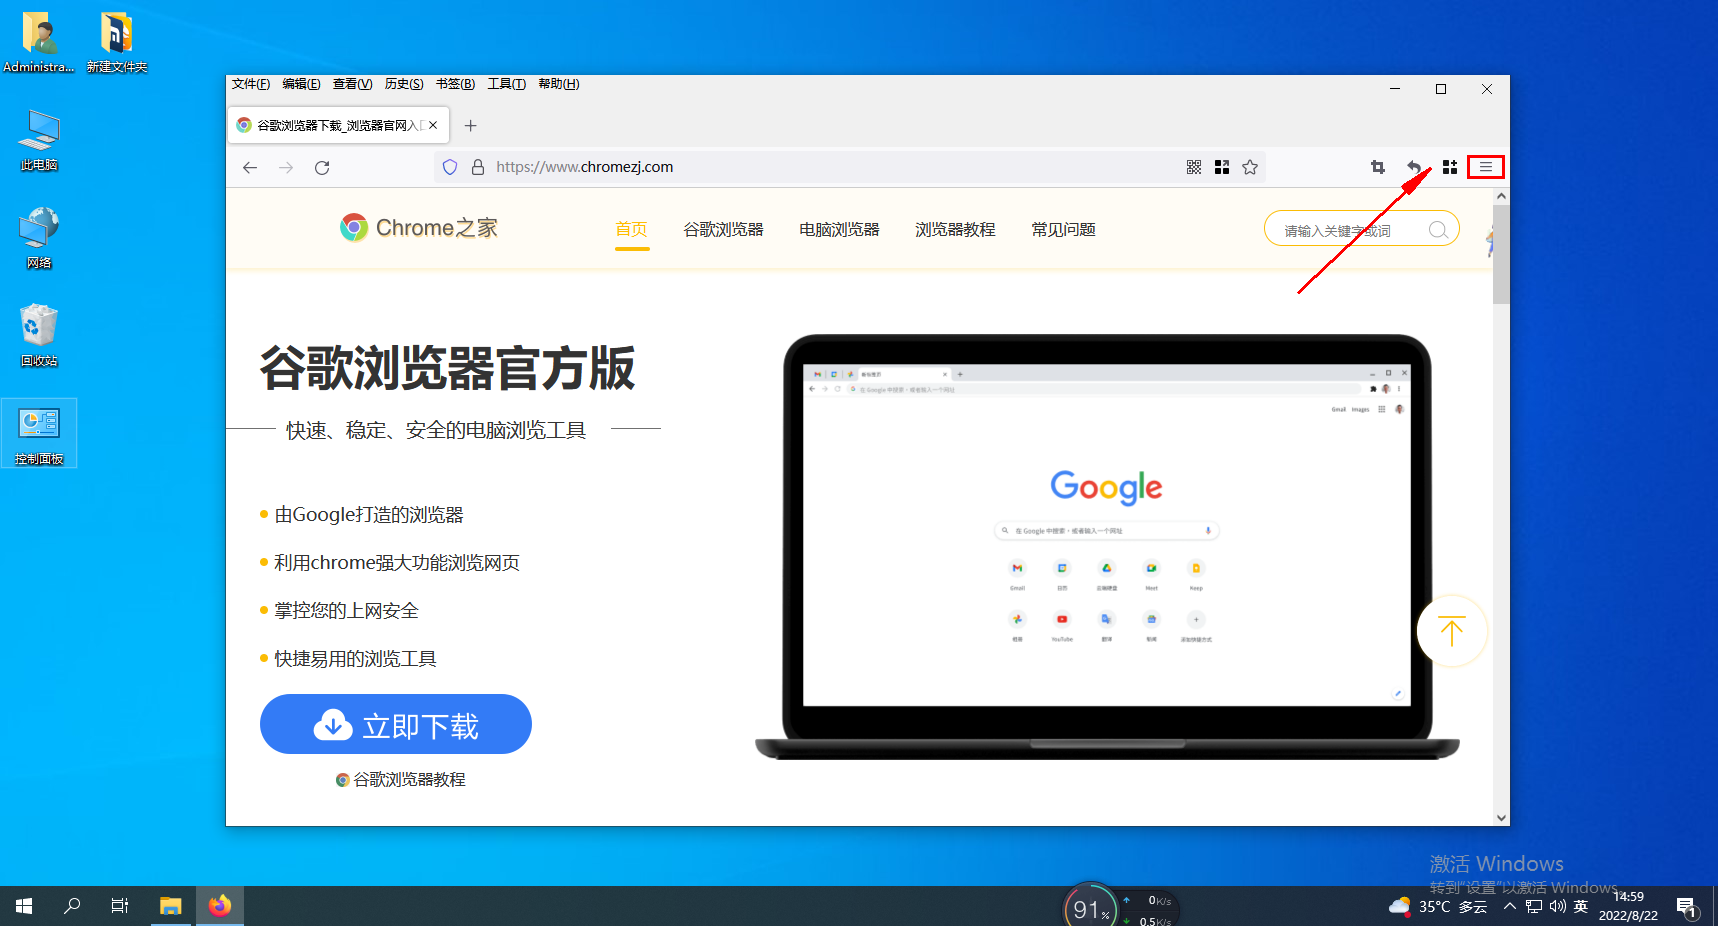Image resolution: width=1718 pixels, height=926 pixels.
Task: Click the crop screenshot toolbar icon
Action: pyautogui.click(x=1378, y=167)
